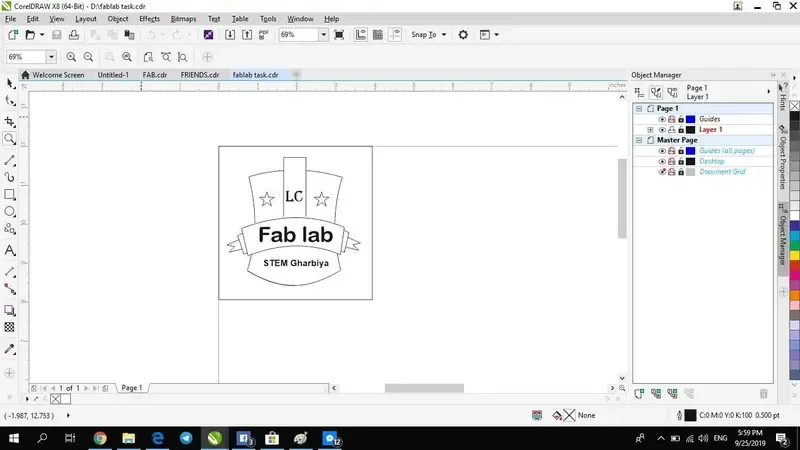Select the Artistic Media tool
This screenshot has width=800, height=450.
coord(10,177)
